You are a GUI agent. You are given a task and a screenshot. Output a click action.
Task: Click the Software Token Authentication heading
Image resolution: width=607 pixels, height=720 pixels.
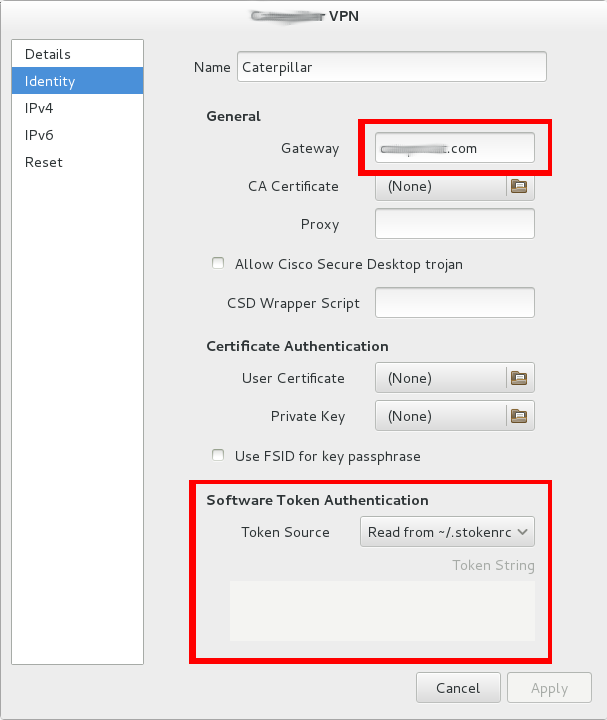317,500
